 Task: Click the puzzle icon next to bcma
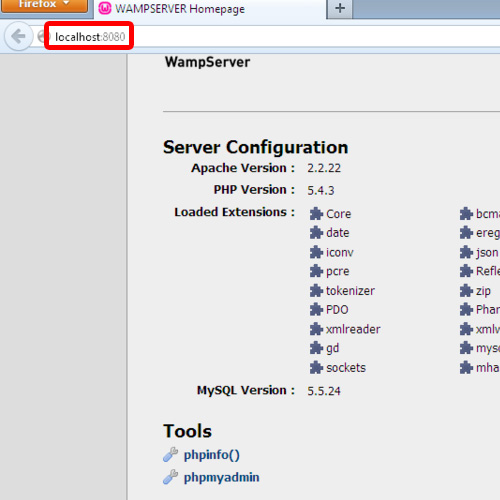(x=466, y=214)
